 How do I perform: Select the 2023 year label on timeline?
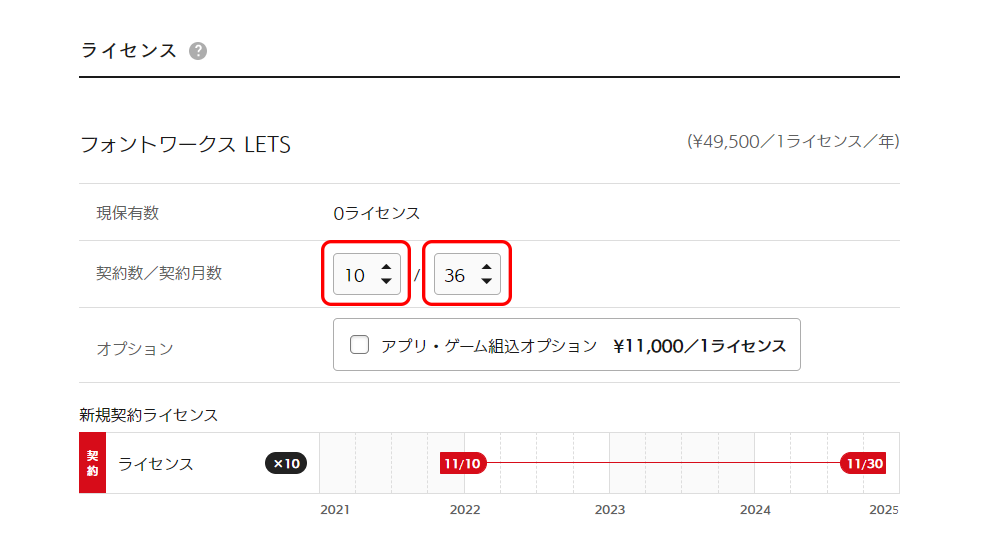point(610,510)
